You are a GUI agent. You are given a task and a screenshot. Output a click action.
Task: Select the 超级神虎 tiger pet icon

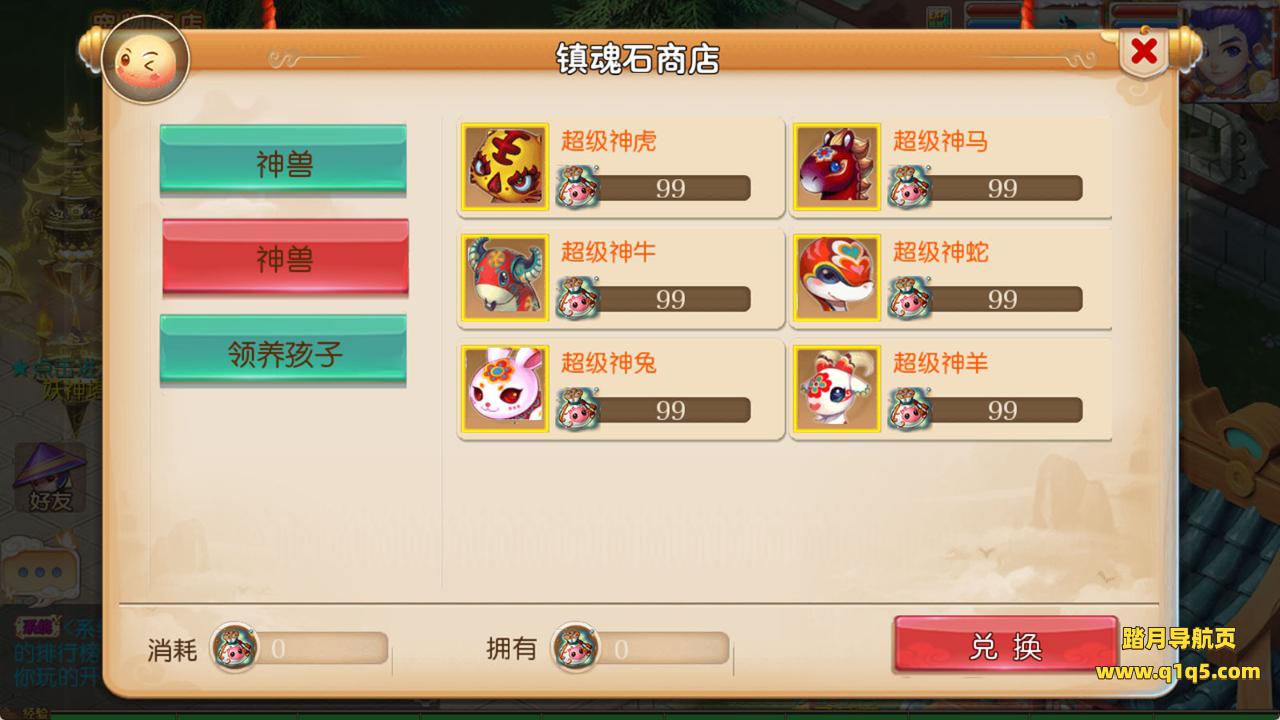click(505, 166)
